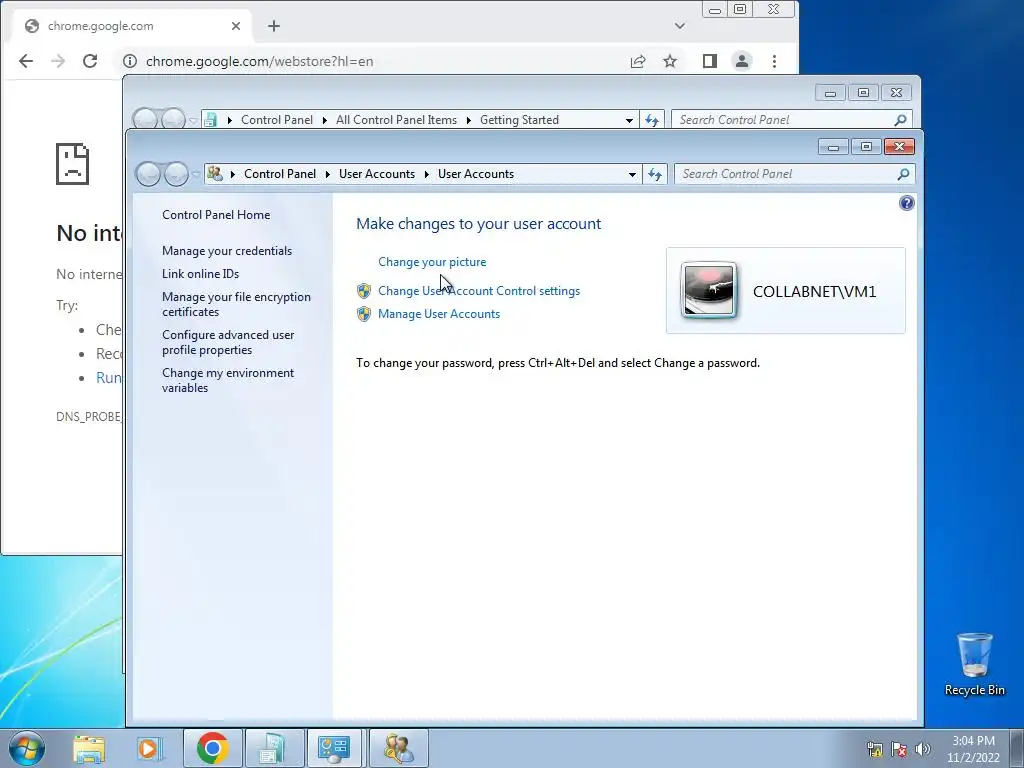Viewport: 1024px width, 768px height.
Task: Select last User Accounts breadcrumb segment
Action: [476, 174]
